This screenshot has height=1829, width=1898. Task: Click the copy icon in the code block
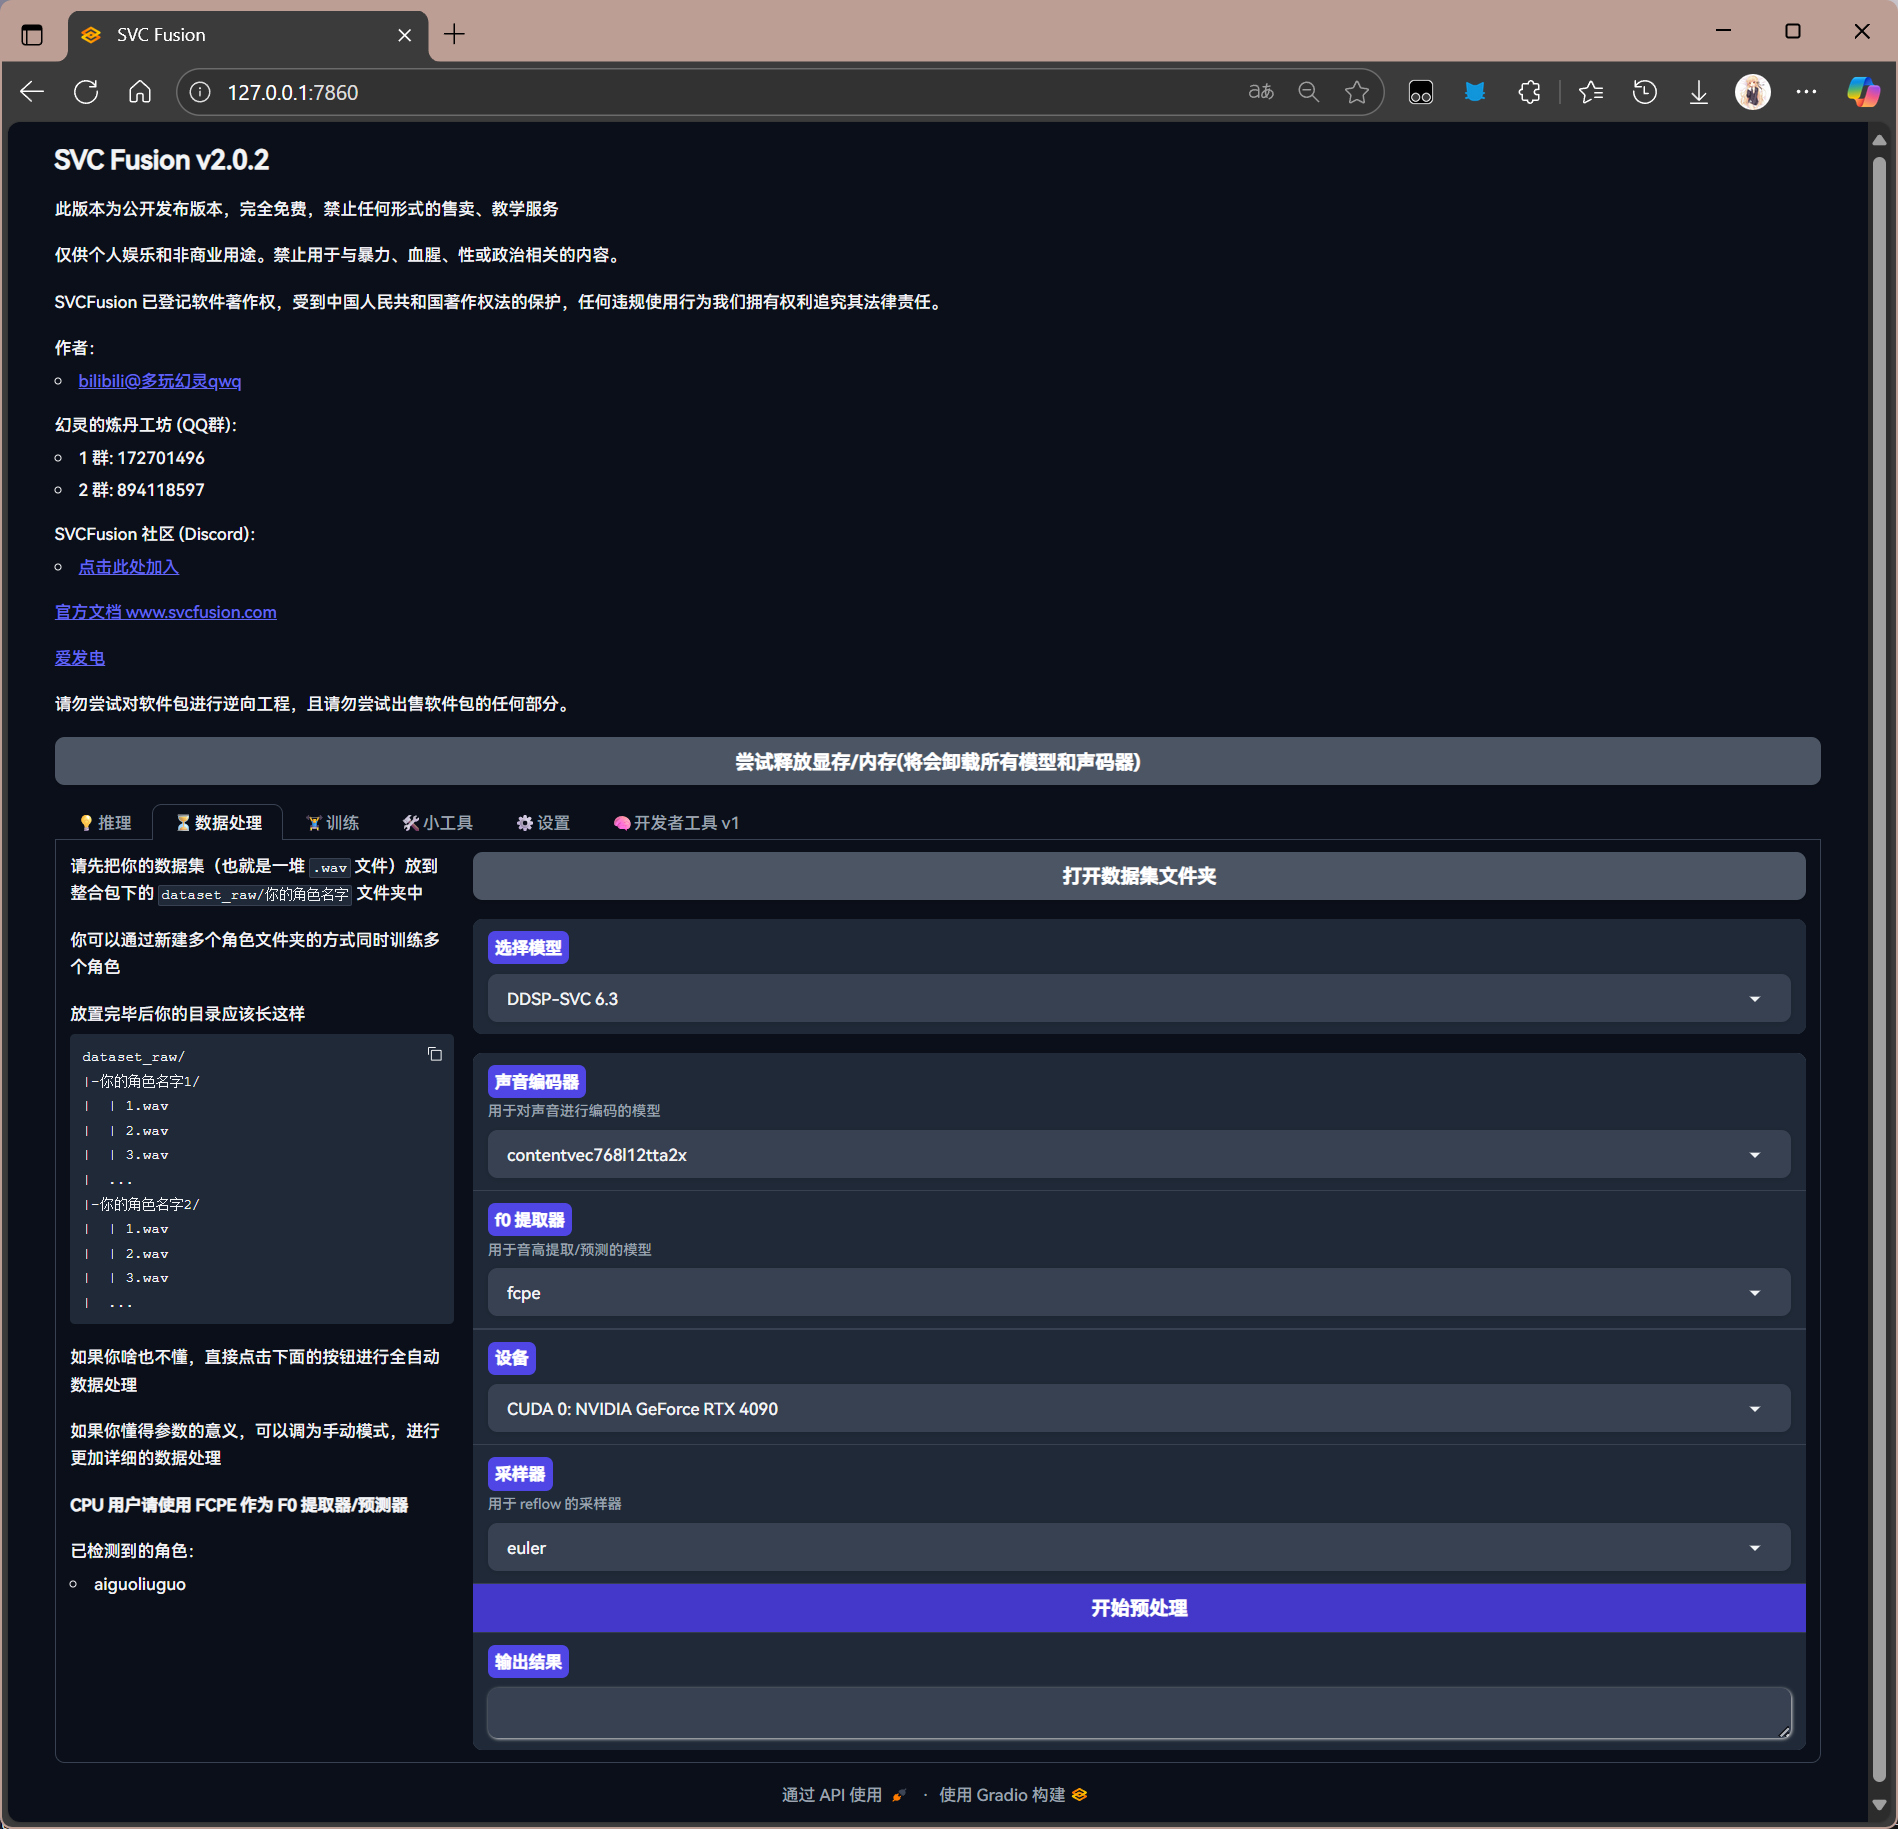434,1054
